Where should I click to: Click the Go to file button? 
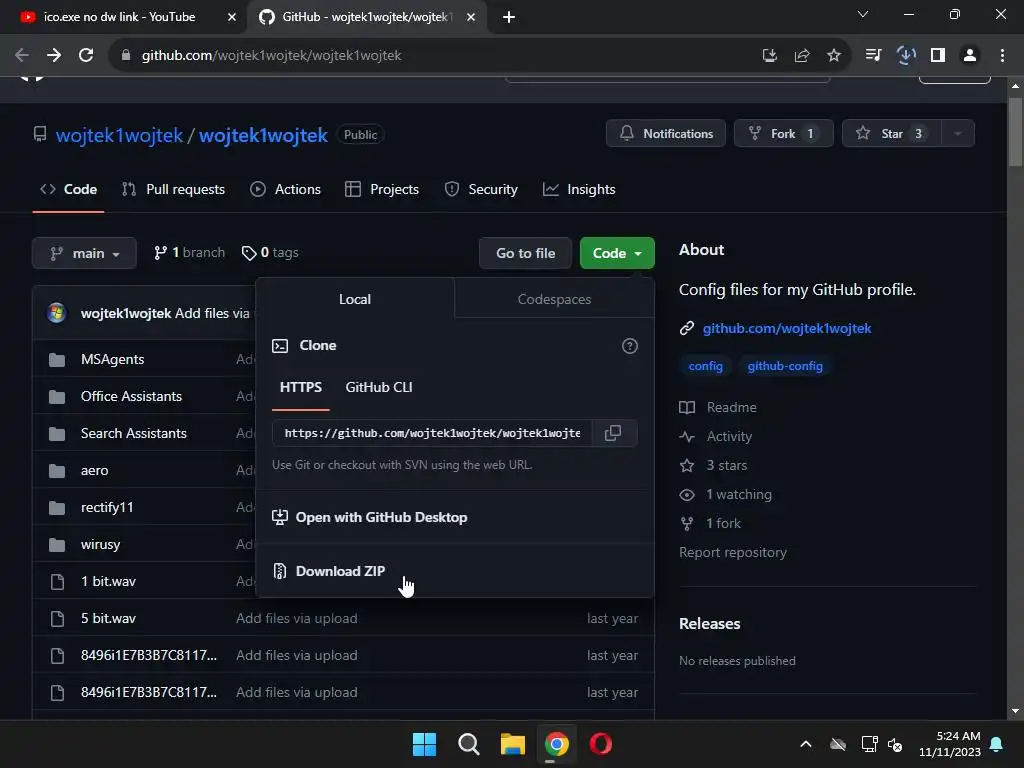point(526,253)
